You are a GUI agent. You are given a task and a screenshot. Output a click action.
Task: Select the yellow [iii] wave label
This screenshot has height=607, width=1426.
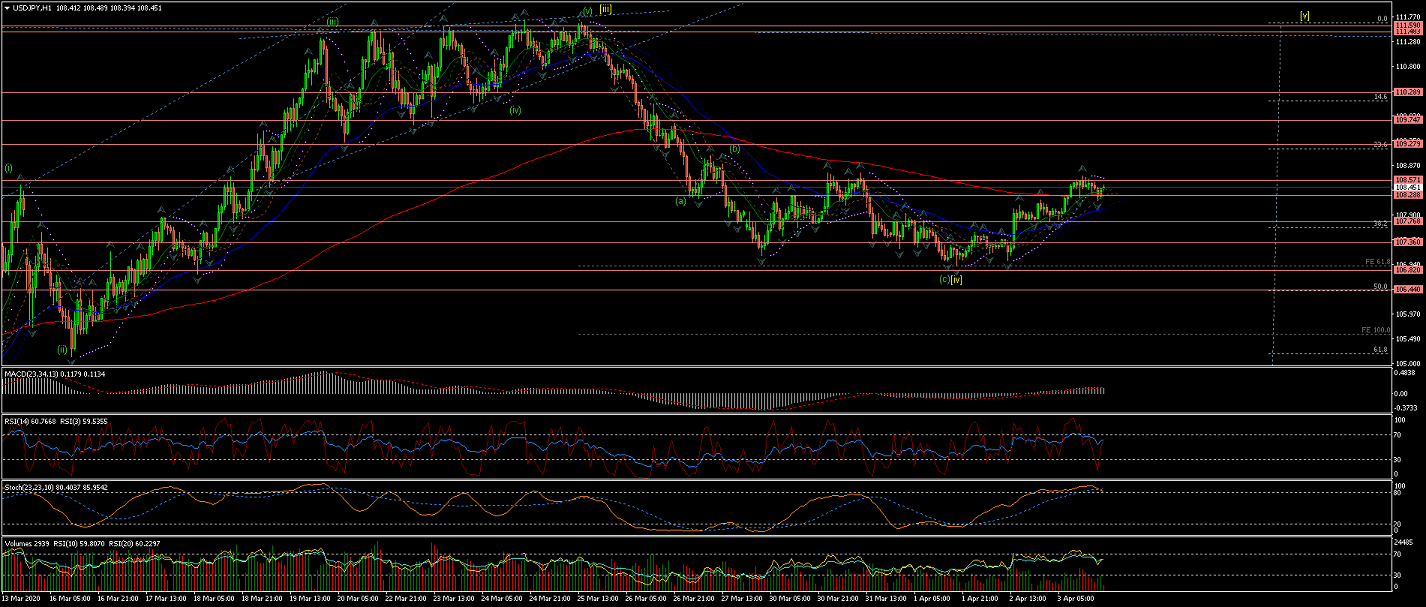pos(606,9)
